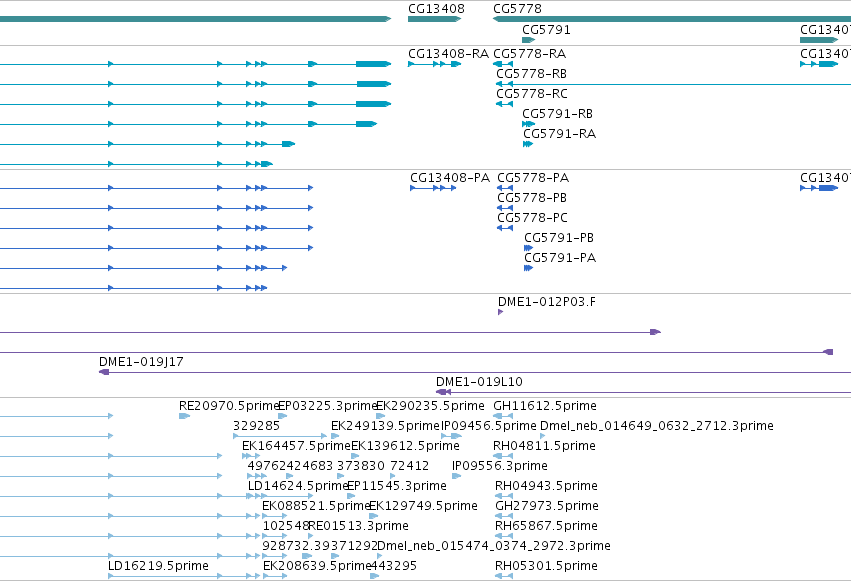851x581 pixels.
Task: Select the 72412 feature
Action: coord(392,476)
